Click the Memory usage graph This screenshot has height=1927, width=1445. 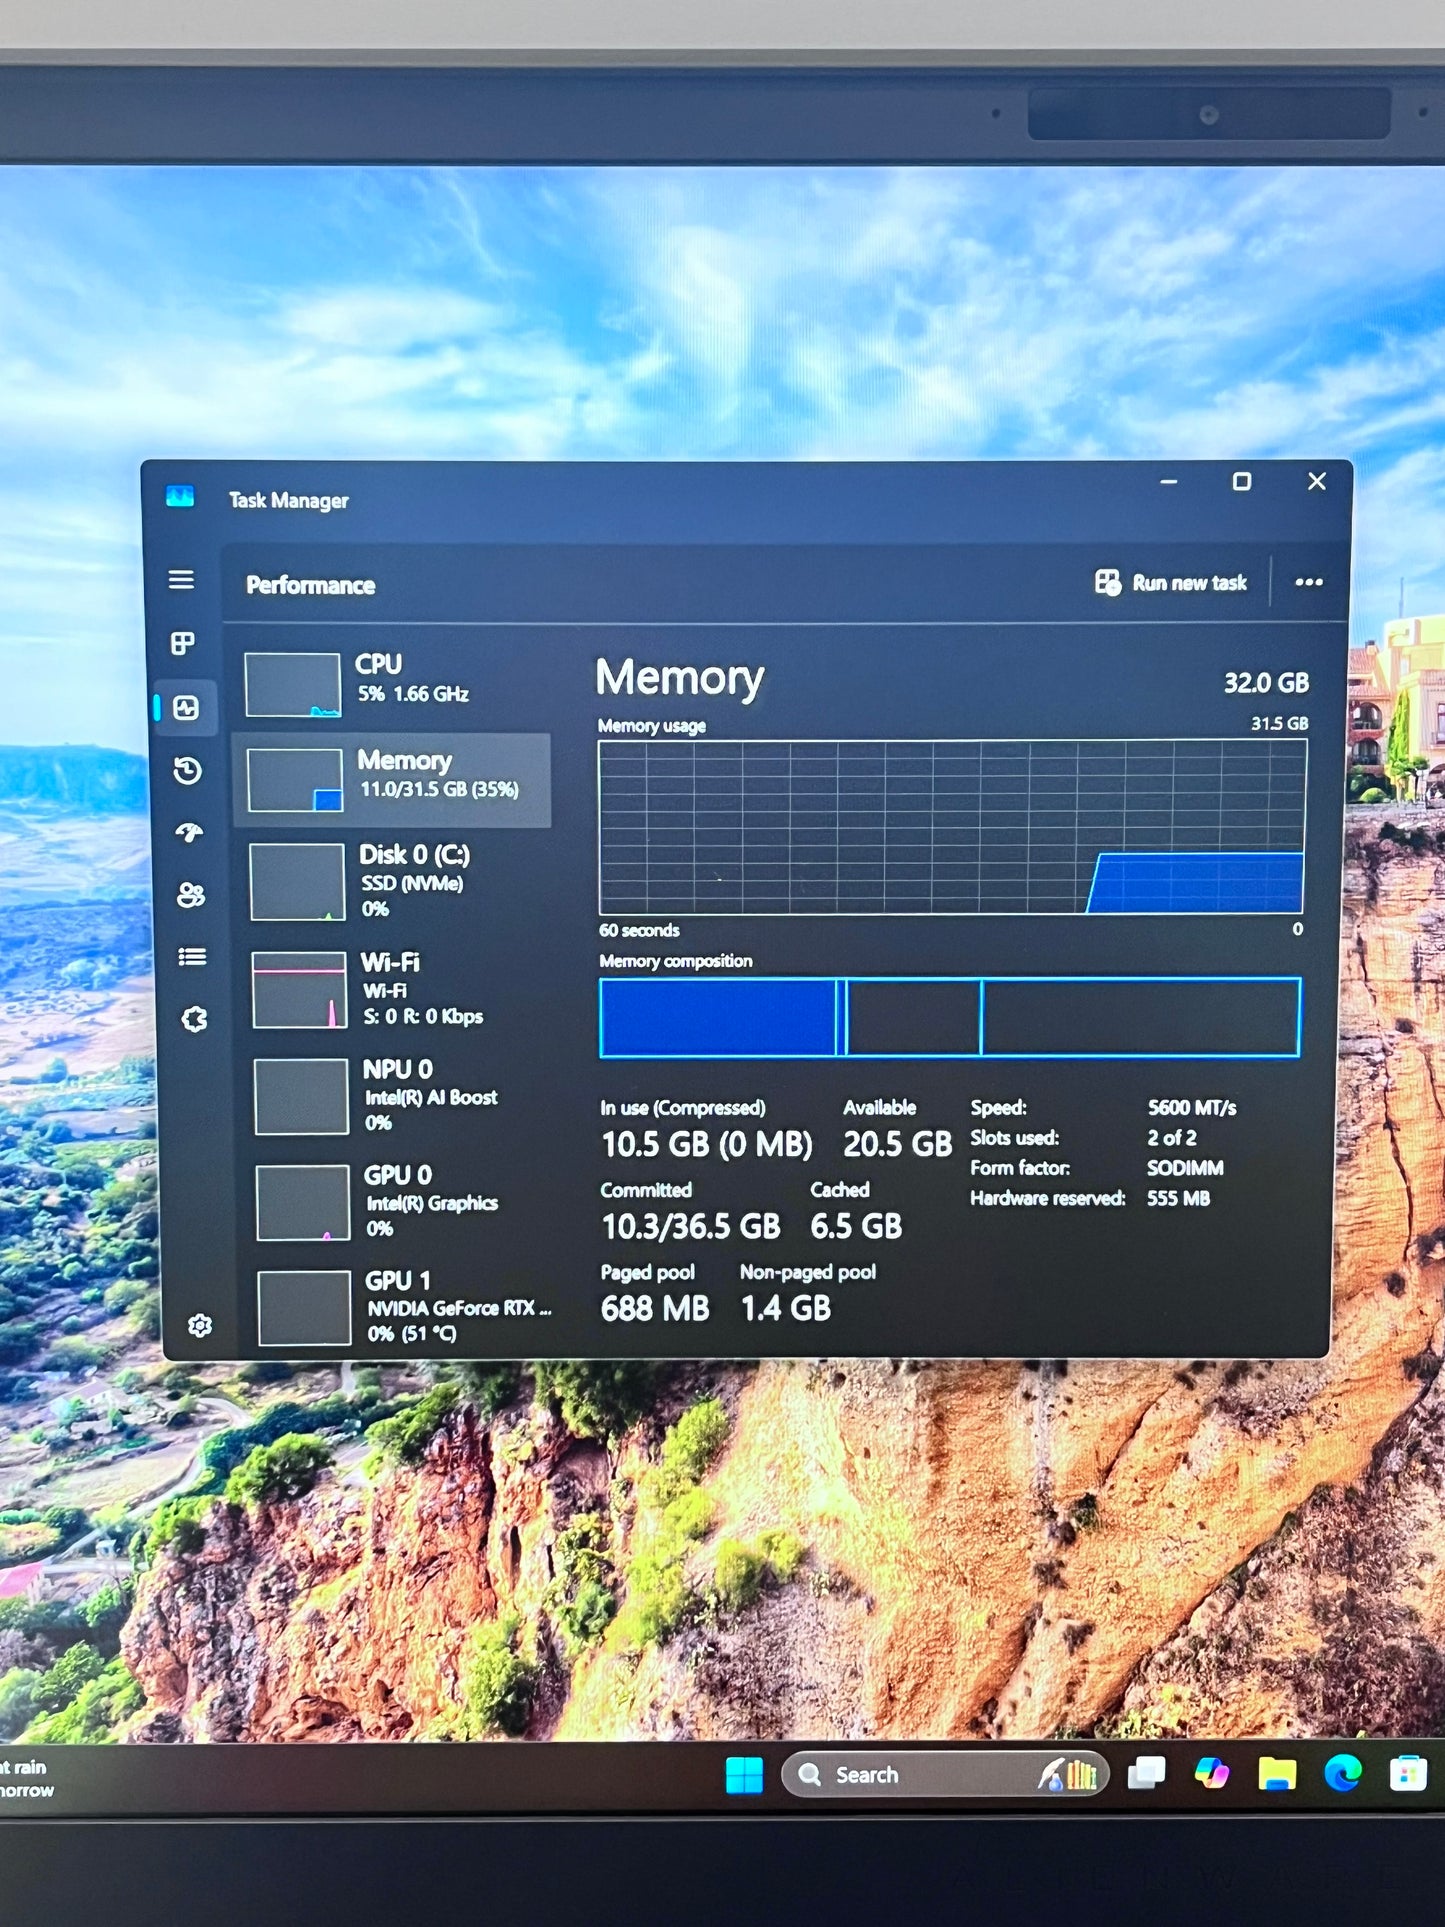pyautogui.click(x=952, y=827)
